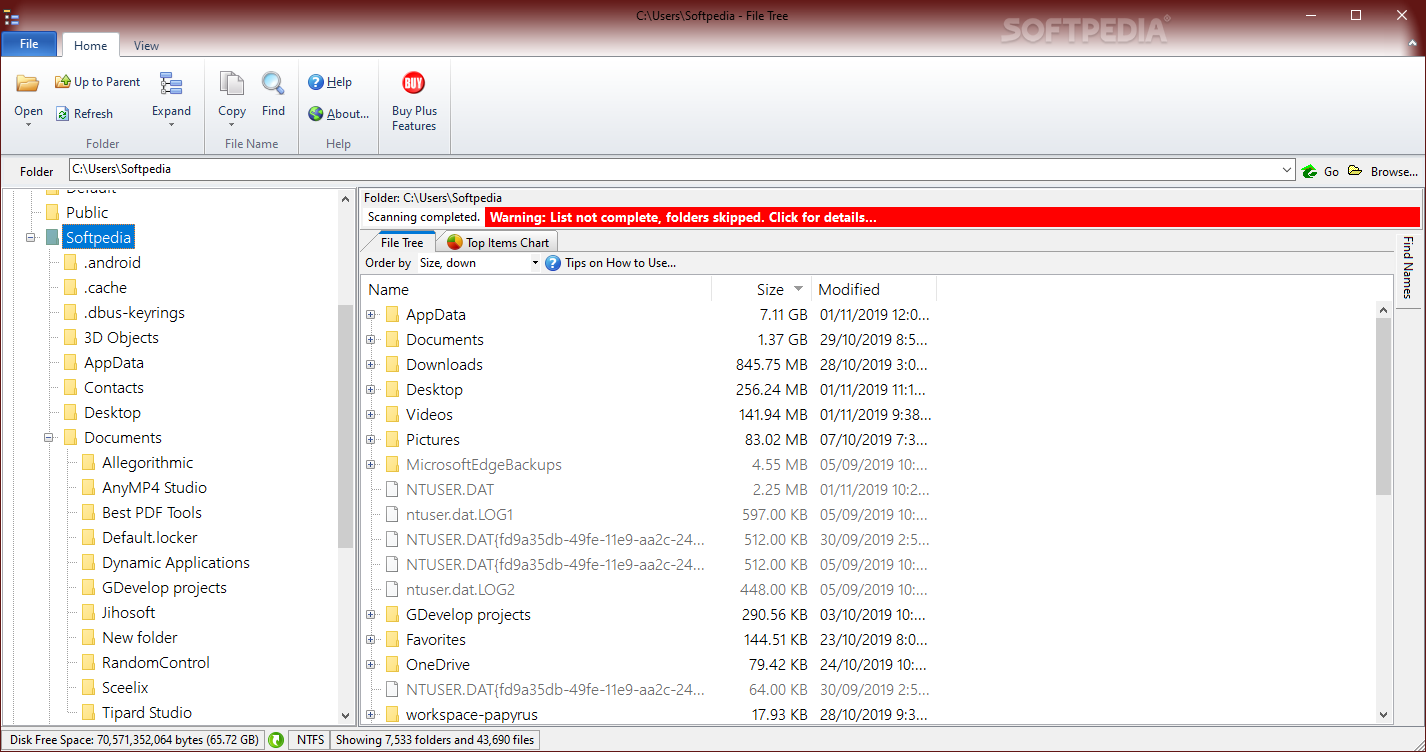
Task: Switch to Top Items Chart tab
Action: [x=497, y=242]
